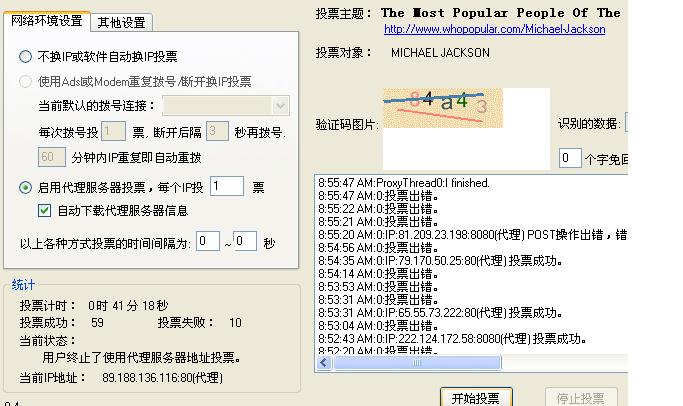This screenshot has width=683, height=406.
Task: Open the 其他设置 tab
Action: point(120,22)
